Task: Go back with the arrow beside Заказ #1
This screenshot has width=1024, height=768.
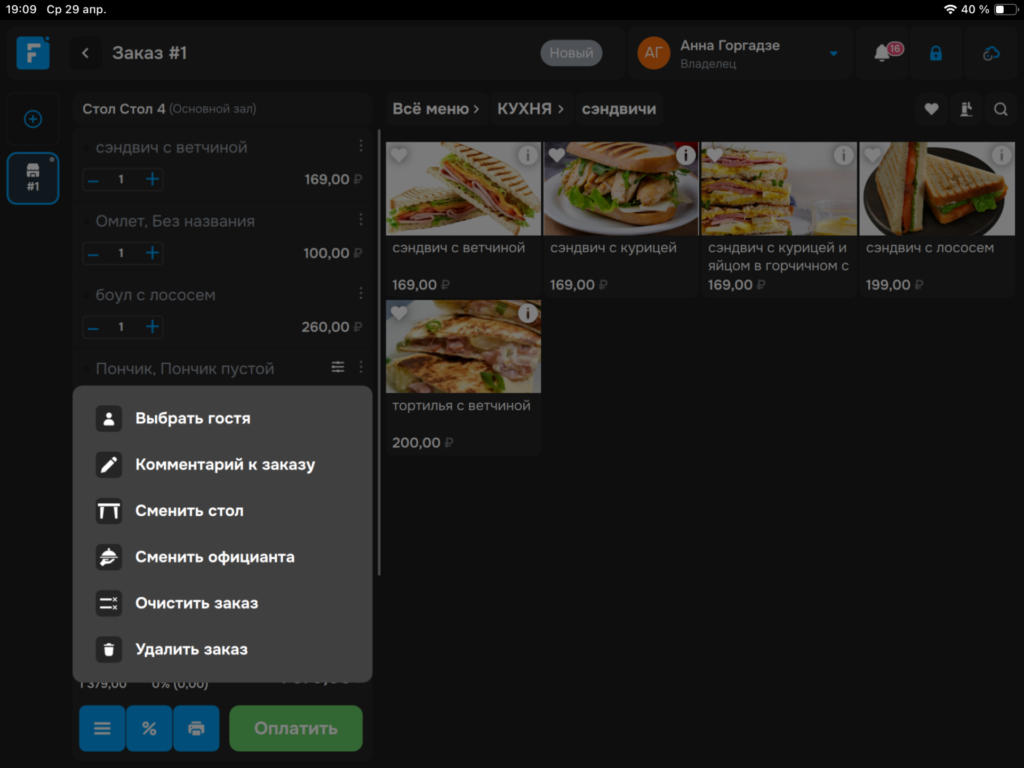Action: click(x=86, y=53)
